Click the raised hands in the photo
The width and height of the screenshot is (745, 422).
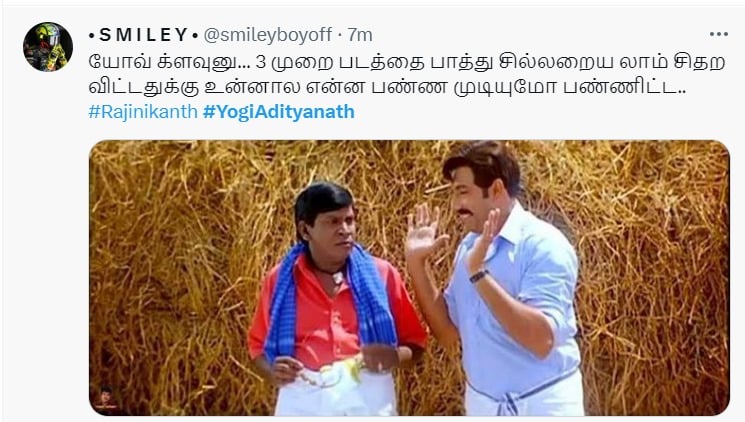451,235
